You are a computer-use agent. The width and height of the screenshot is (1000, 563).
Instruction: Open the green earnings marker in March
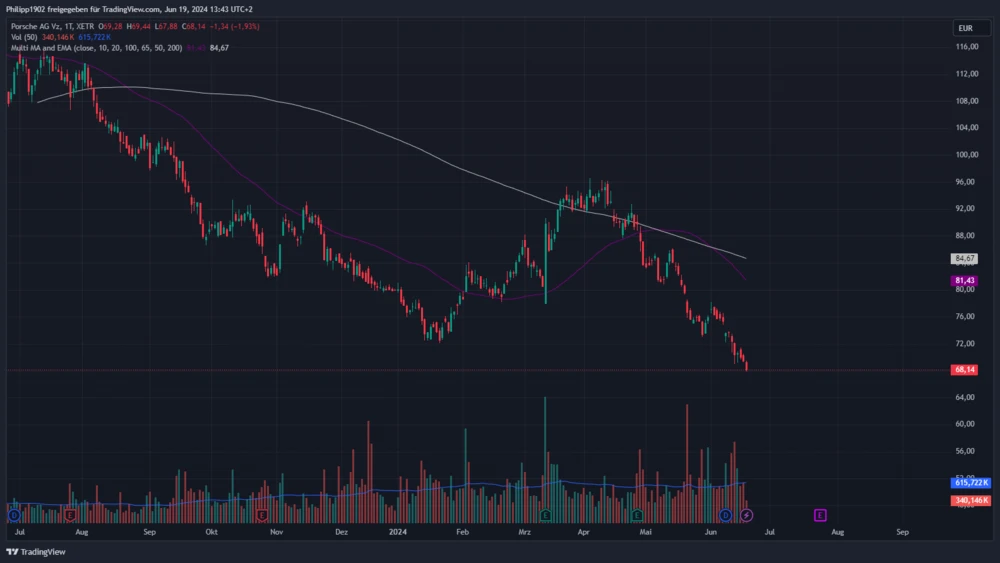point(545,515)
